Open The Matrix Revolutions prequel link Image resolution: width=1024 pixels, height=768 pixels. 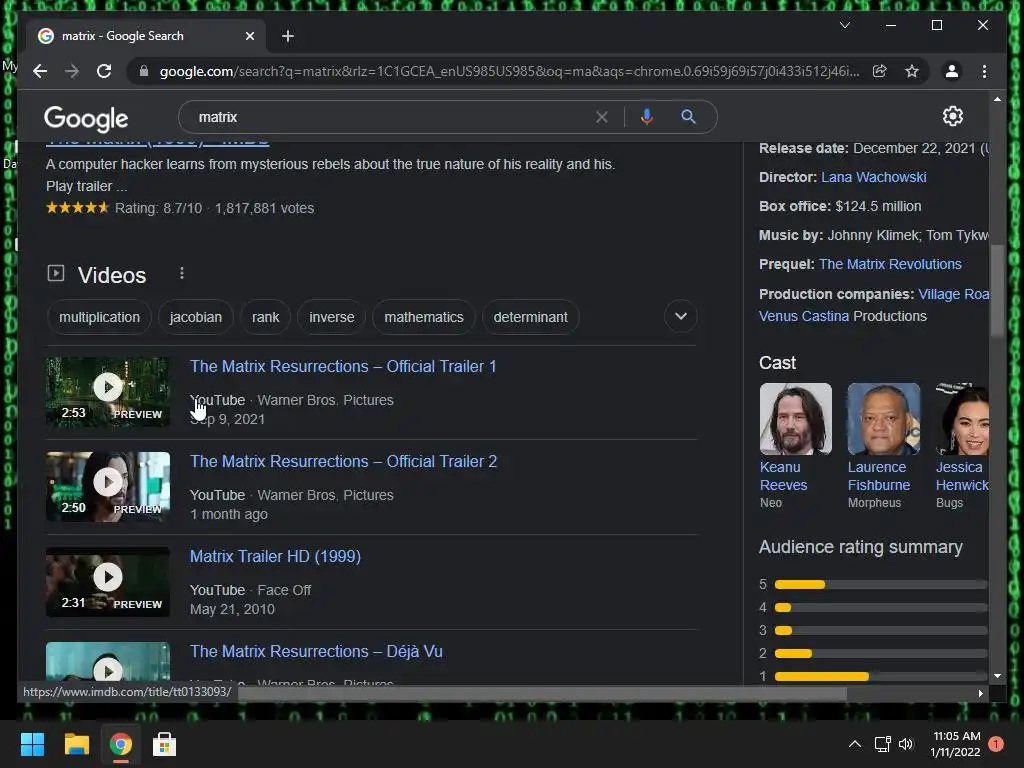[890, 264]
